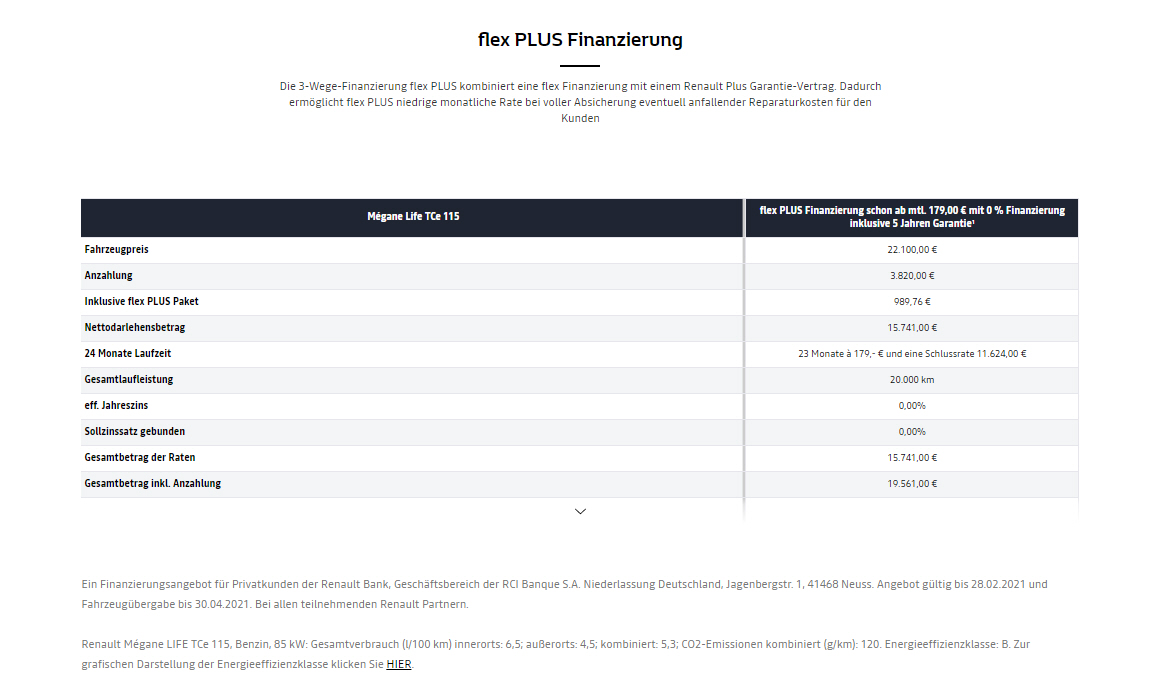Screen dimensions: 1176x689
Task: Select the 19.561,00 € total amount value
Action: [912, 484]
